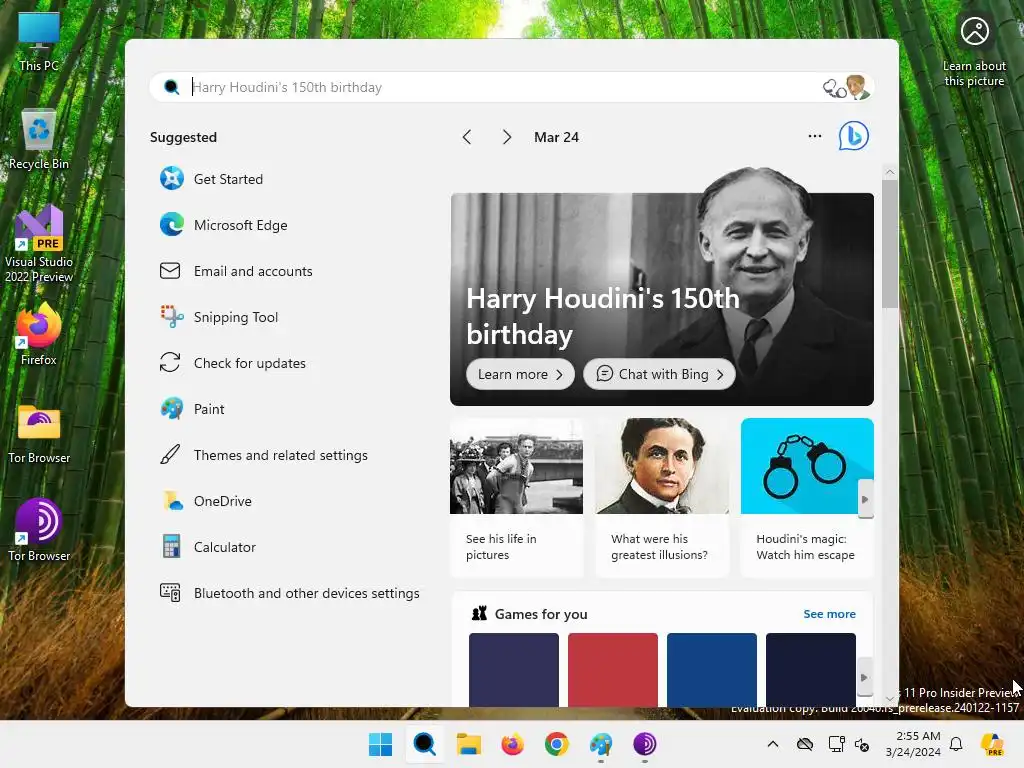
Task: Open Firefox from the taskbar
Action: pos(513,744)
